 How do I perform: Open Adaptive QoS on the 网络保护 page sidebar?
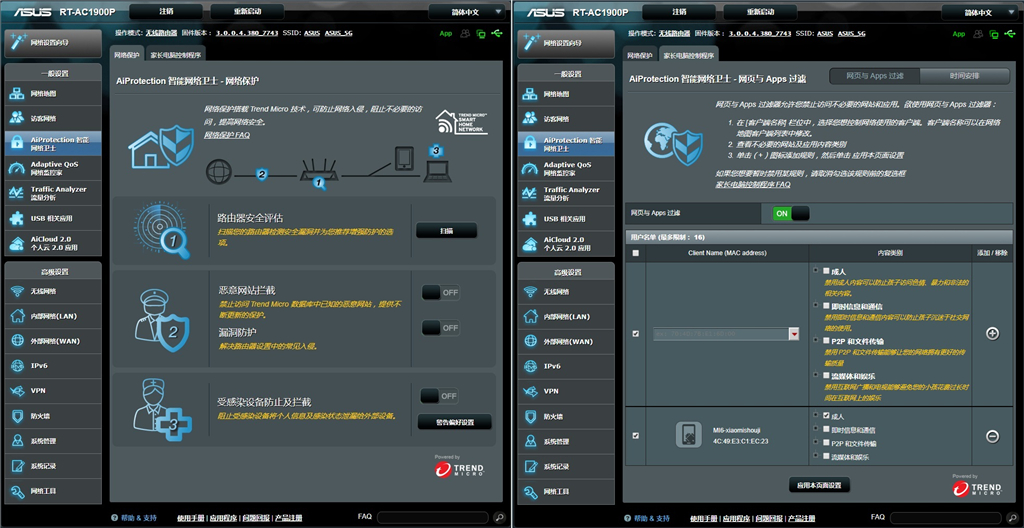pyautogui.click(x=53, y=168)
